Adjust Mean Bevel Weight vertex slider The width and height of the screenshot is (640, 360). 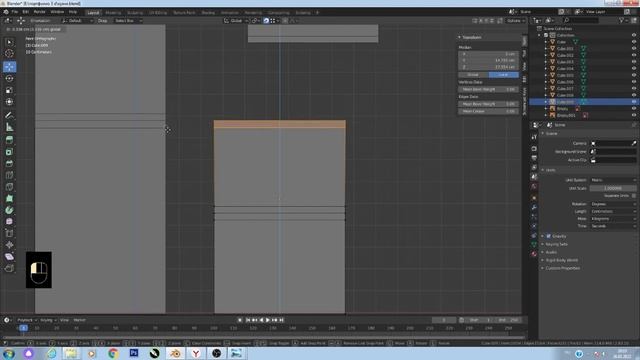point(489,89)
